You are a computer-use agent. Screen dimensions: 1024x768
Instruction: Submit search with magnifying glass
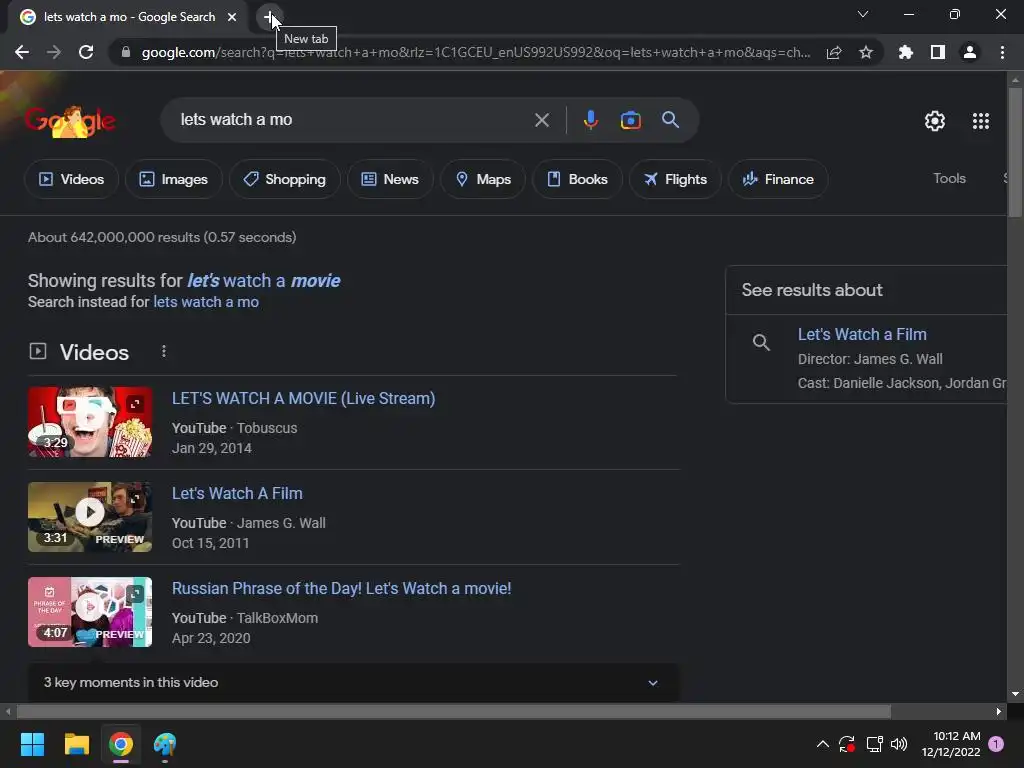pyautogui.click(x=670, y=120)
